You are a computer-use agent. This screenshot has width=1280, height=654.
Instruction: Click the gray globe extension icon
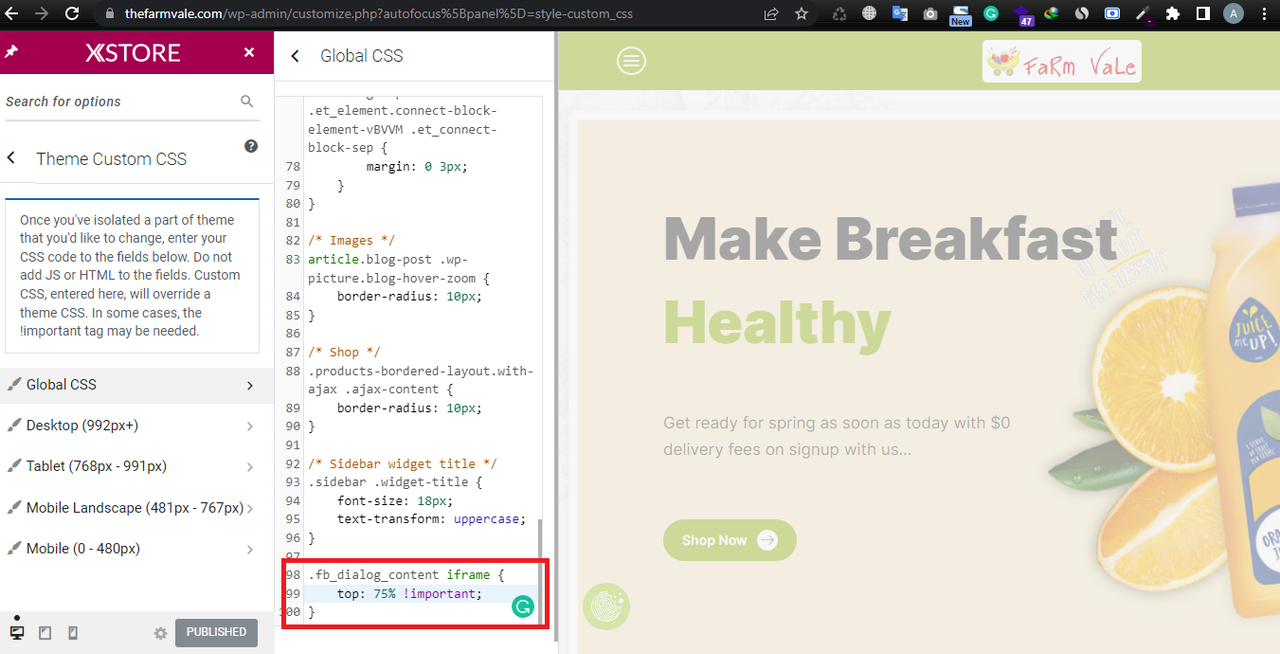click(870, 14)
